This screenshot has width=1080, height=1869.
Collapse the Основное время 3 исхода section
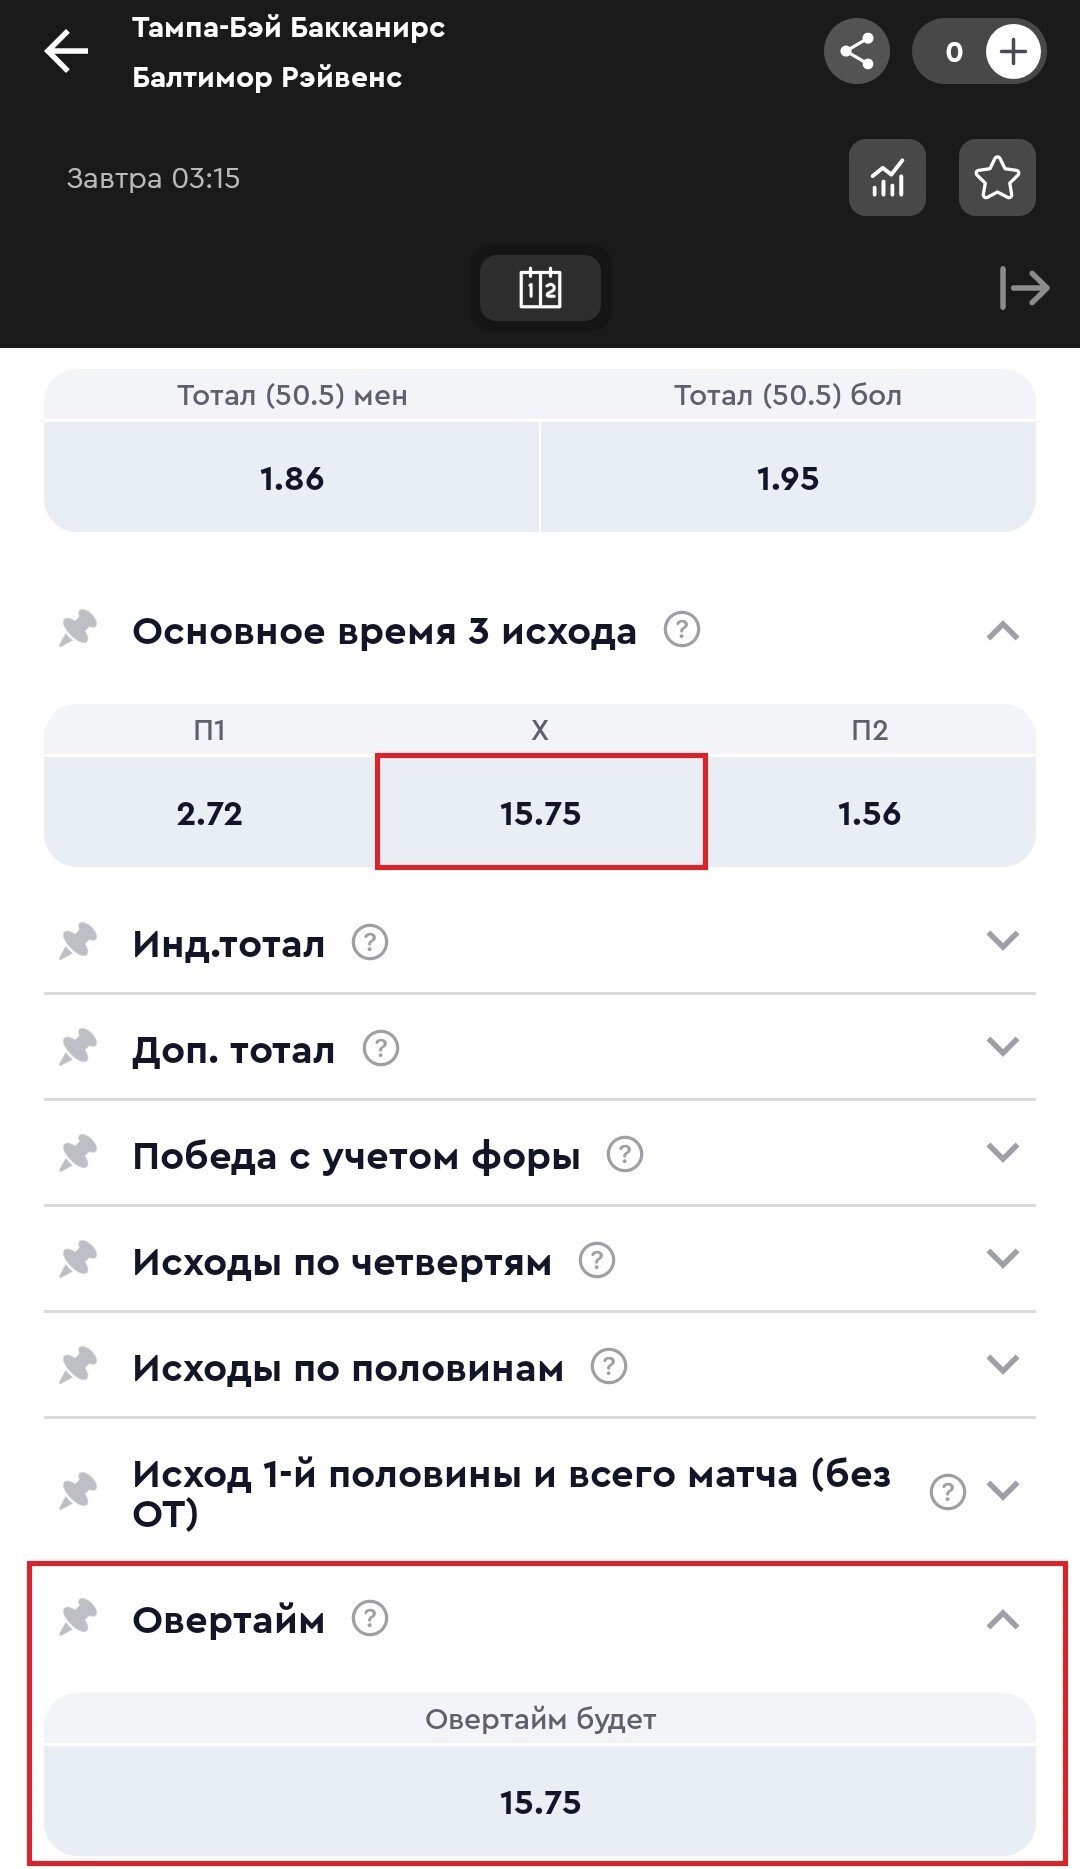[1002, 631]
